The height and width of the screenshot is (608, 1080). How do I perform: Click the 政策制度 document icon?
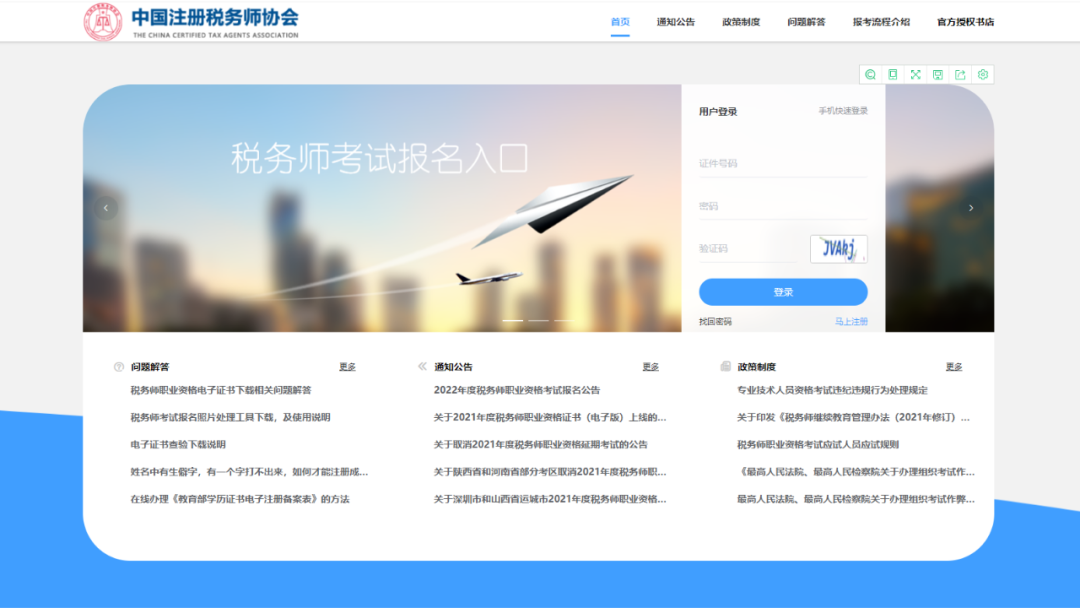(725, 366)
